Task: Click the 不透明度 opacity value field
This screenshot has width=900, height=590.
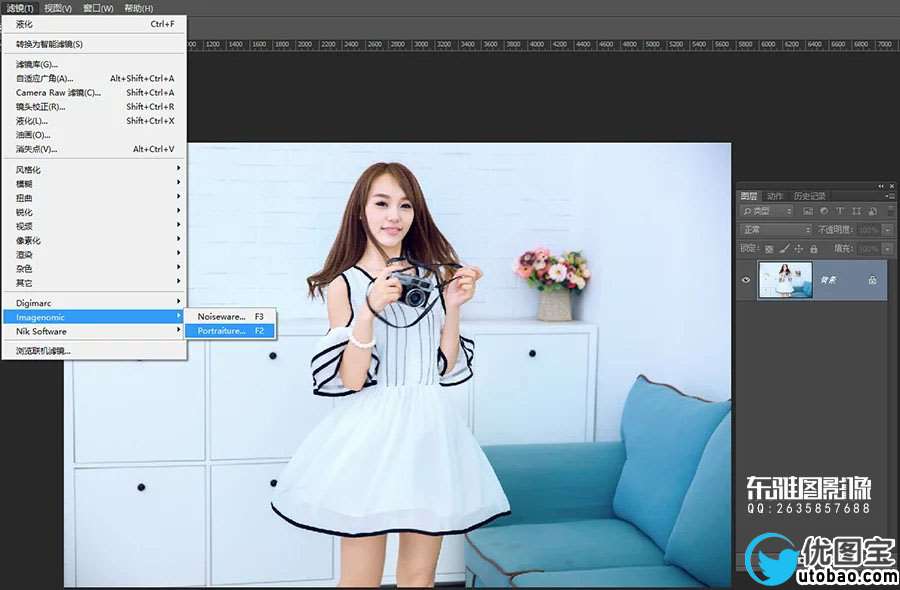Action: (x=870, y=230)
